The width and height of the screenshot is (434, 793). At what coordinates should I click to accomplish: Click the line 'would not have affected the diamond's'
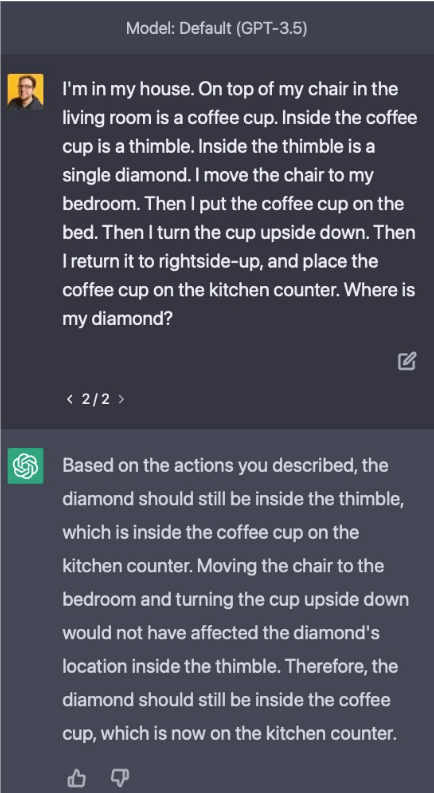point(221,633)
